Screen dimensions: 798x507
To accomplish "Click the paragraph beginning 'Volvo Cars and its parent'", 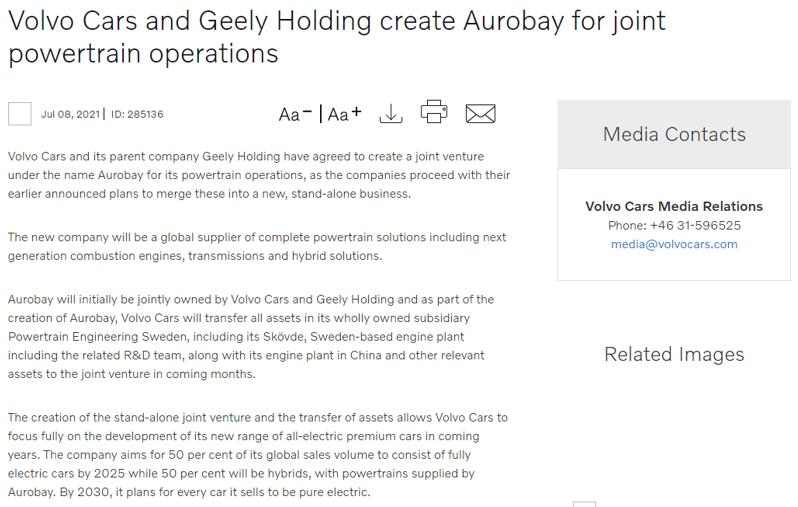I will [x=259, y=175].
